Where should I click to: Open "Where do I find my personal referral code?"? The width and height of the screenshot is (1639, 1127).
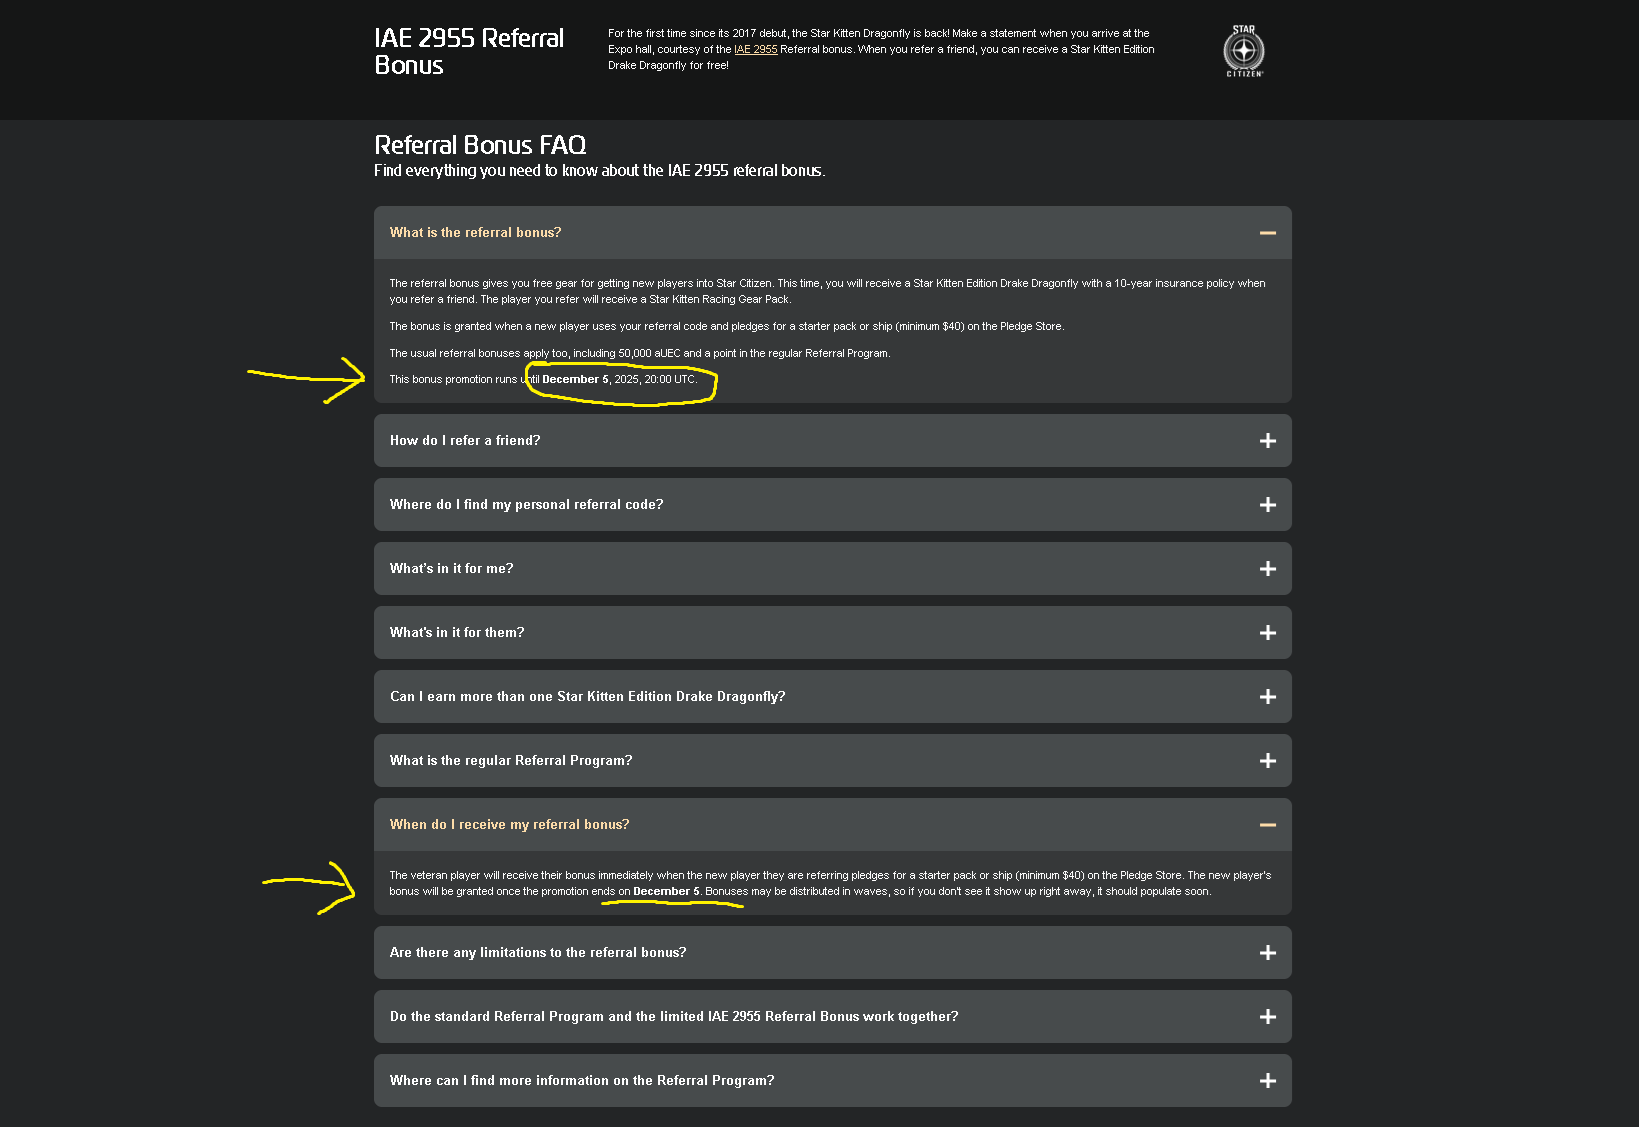(x=527, y=505)
